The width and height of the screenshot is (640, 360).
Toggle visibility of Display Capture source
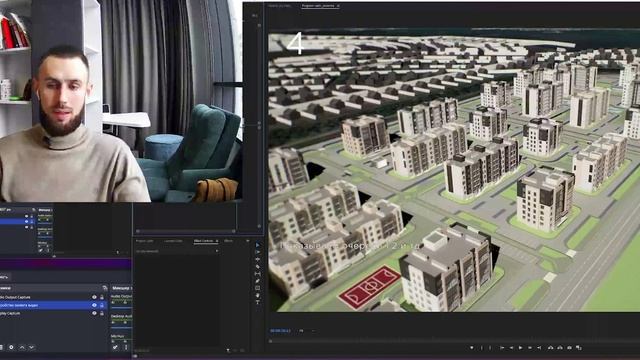pyautogui.click(x=94, y=313)
